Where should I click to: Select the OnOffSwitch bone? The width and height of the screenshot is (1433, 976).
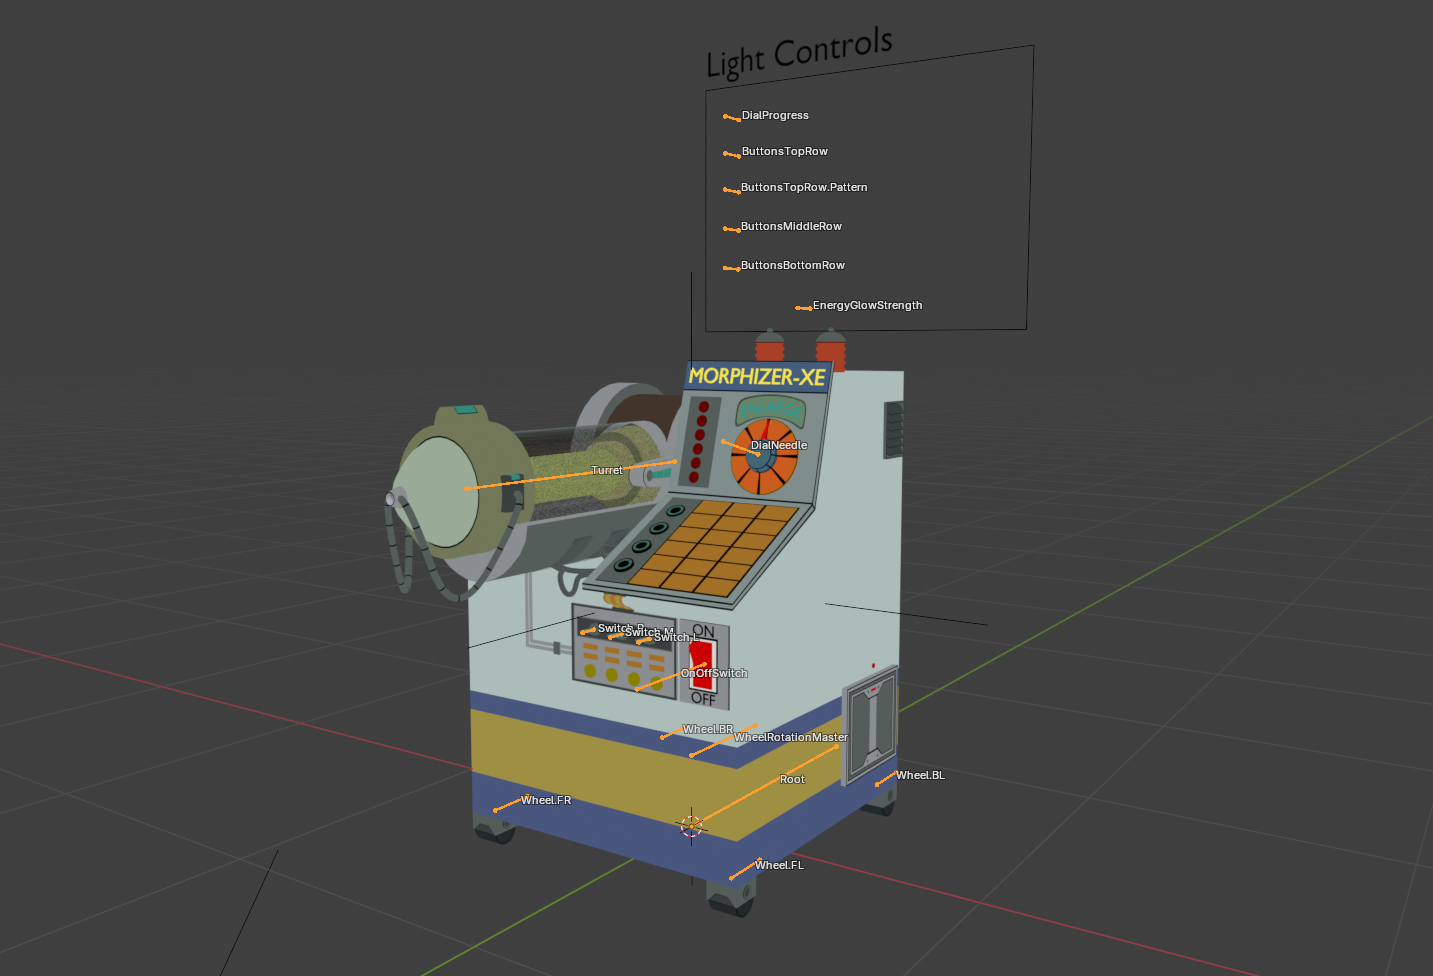point(671,677)
